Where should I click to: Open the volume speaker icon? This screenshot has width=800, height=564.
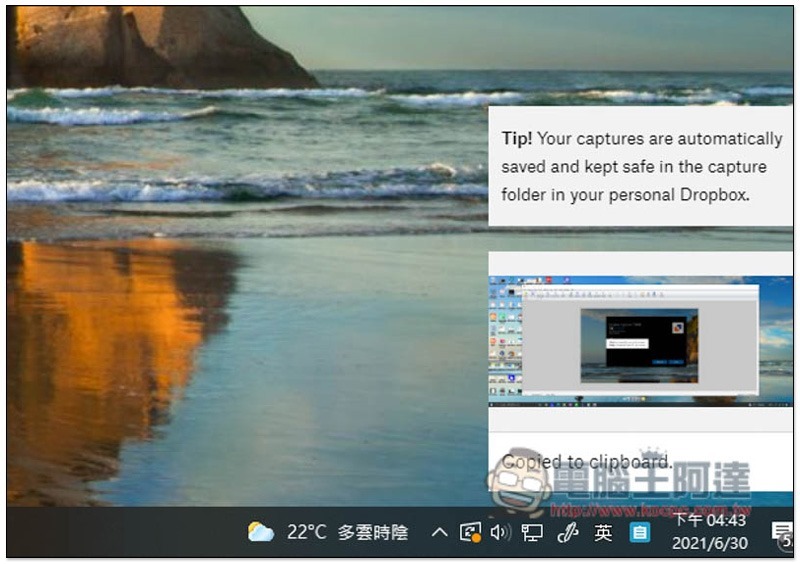[x=500, y=532]
